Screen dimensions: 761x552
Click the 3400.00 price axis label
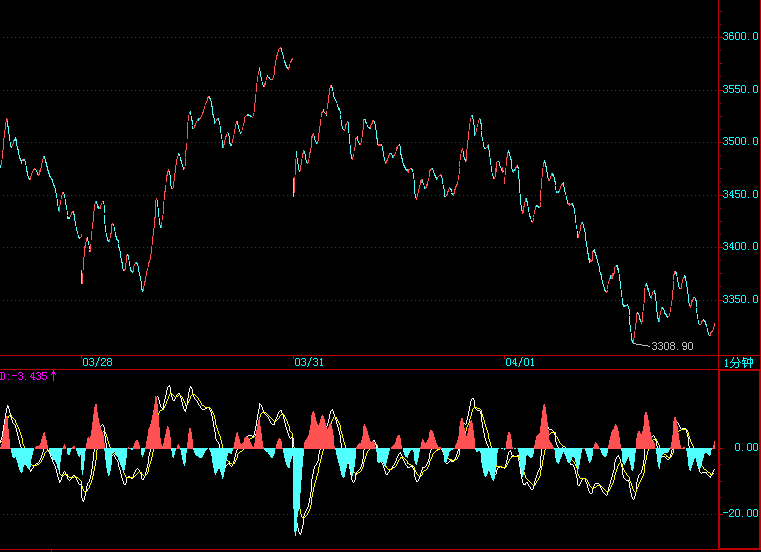pos(741,247)
